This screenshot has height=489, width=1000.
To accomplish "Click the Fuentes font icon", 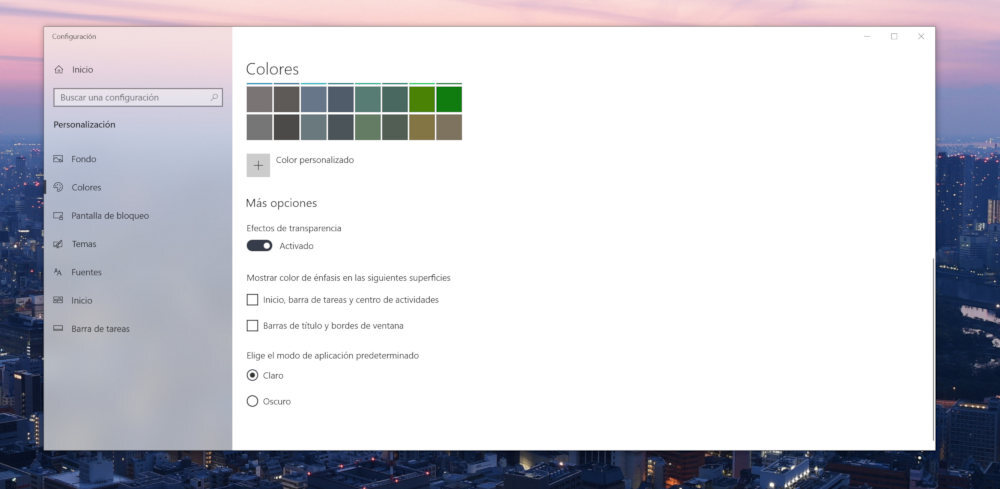I will [58, 272].
